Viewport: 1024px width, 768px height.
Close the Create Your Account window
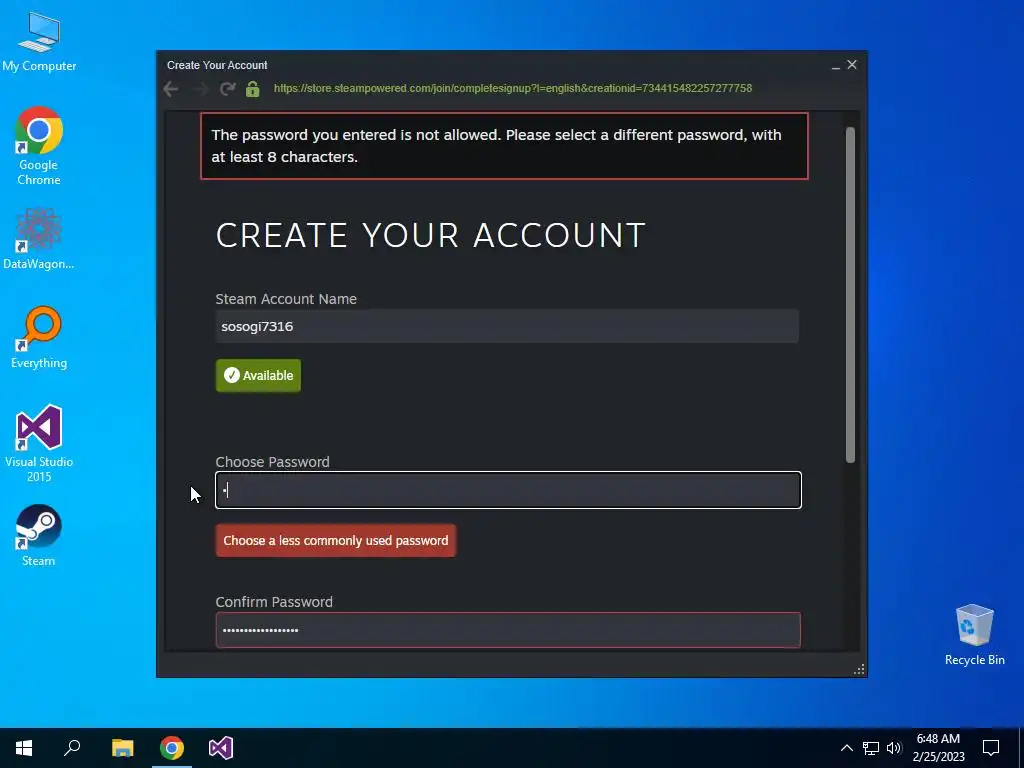tap(852, 65)
